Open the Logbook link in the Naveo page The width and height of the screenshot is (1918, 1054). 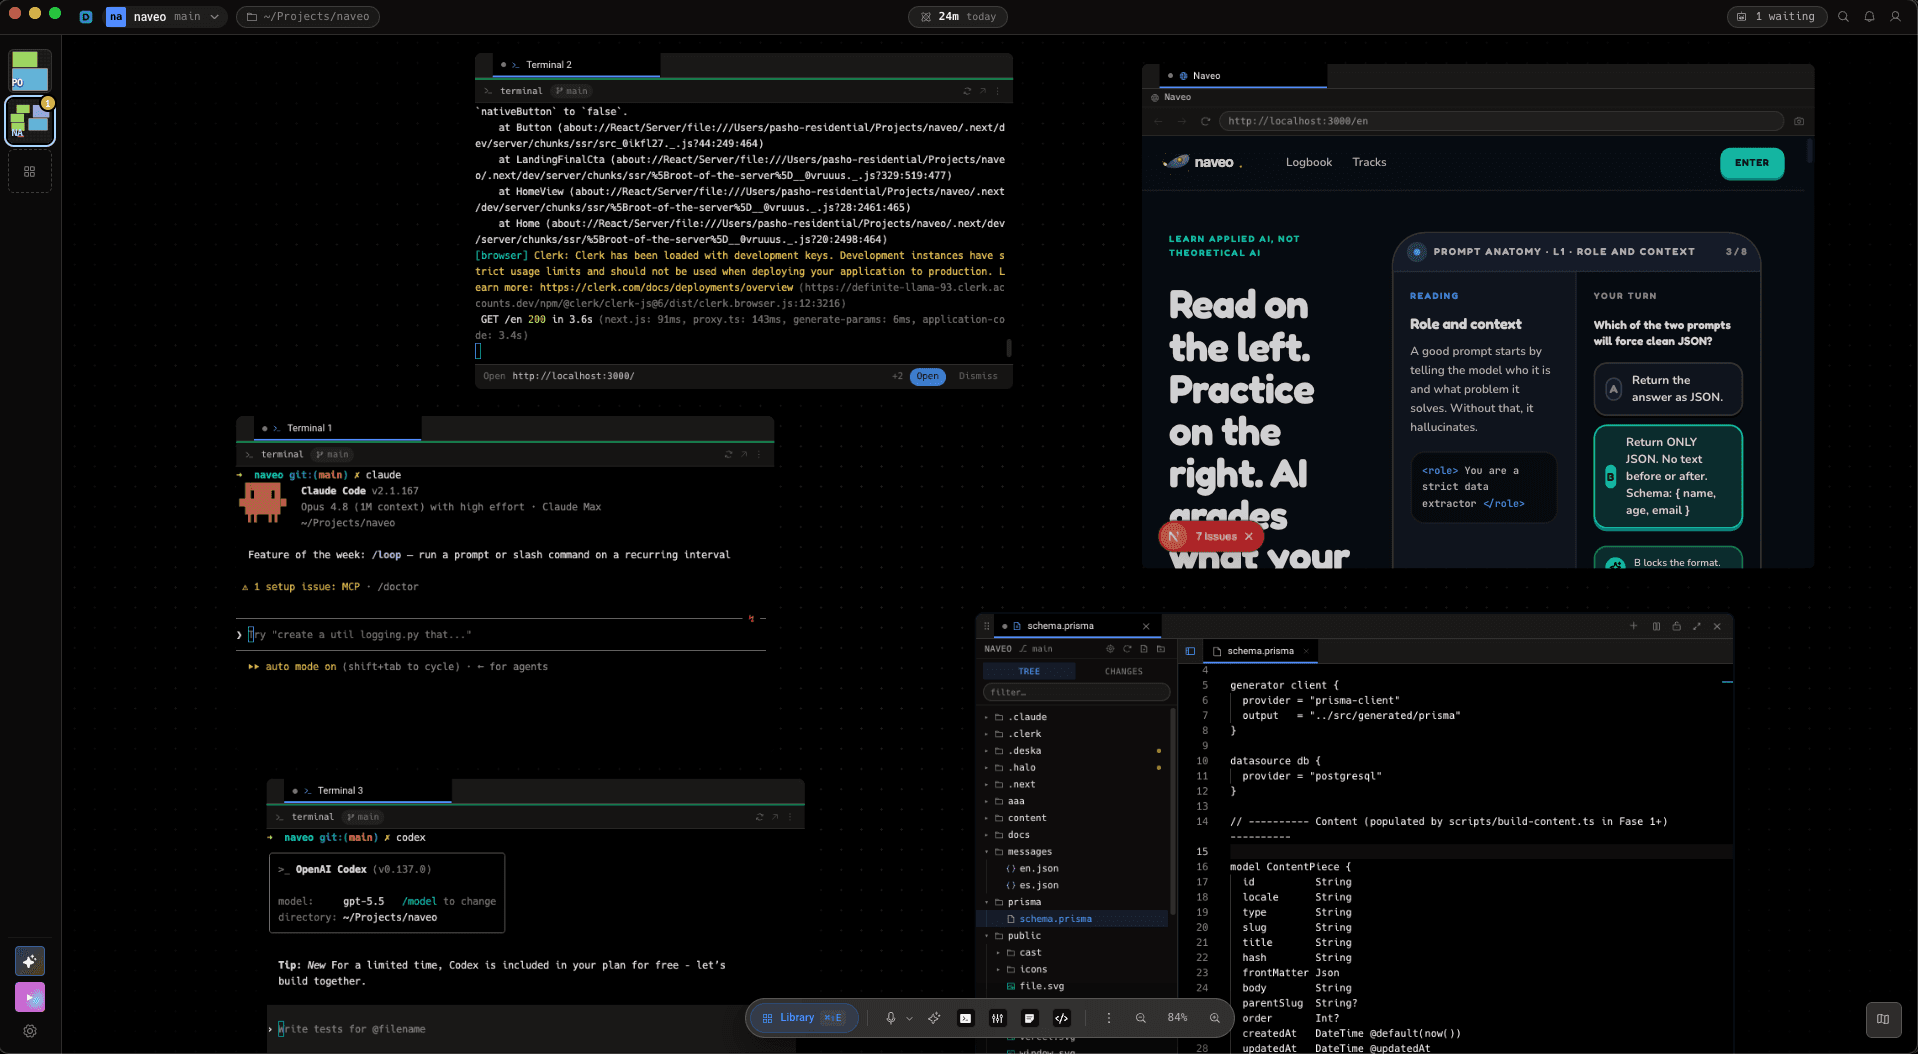(x=1308, y=162)
